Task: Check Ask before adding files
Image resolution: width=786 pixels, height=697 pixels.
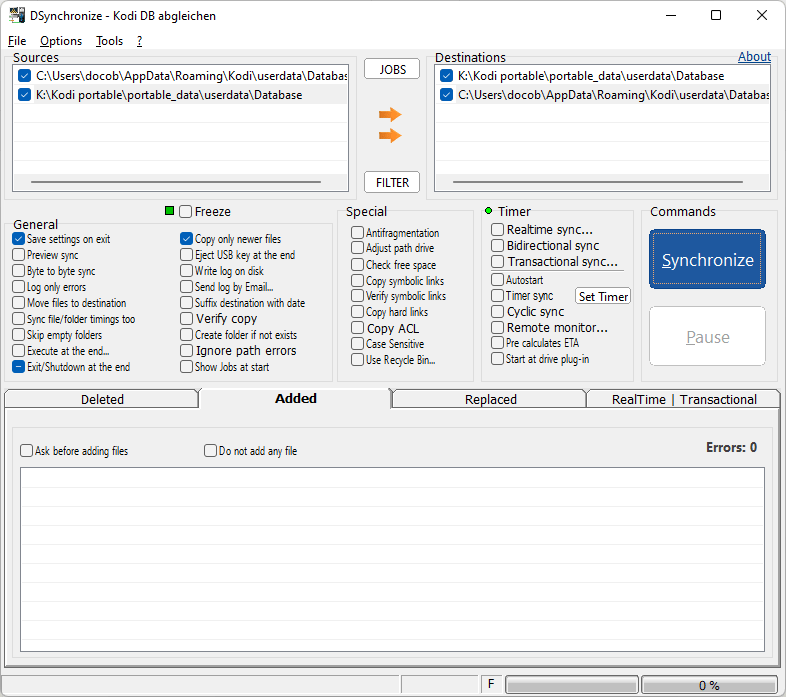Action: click(27, 450)
